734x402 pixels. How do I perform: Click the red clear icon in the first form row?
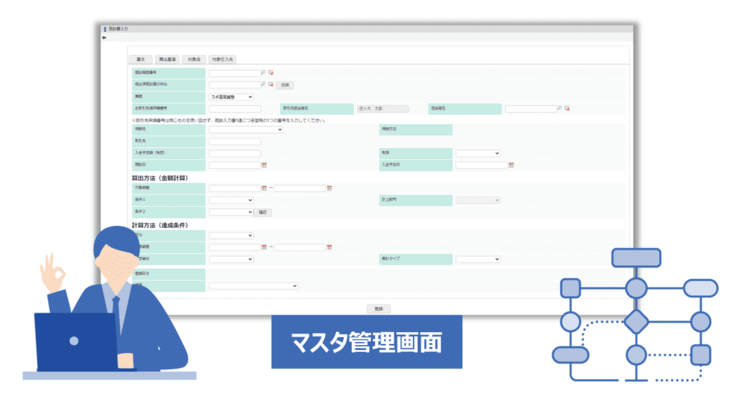pyautogui.click(x=270, y=73)
